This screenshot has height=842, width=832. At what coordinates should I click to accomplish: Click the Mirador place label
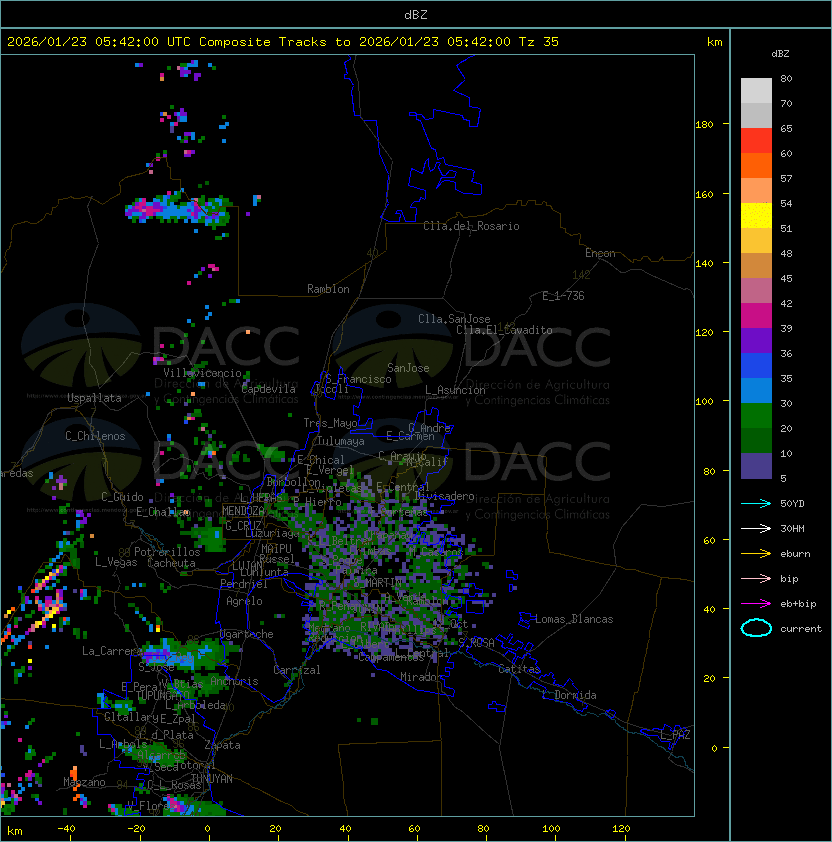pyautogui.click(x=421, y=677)
